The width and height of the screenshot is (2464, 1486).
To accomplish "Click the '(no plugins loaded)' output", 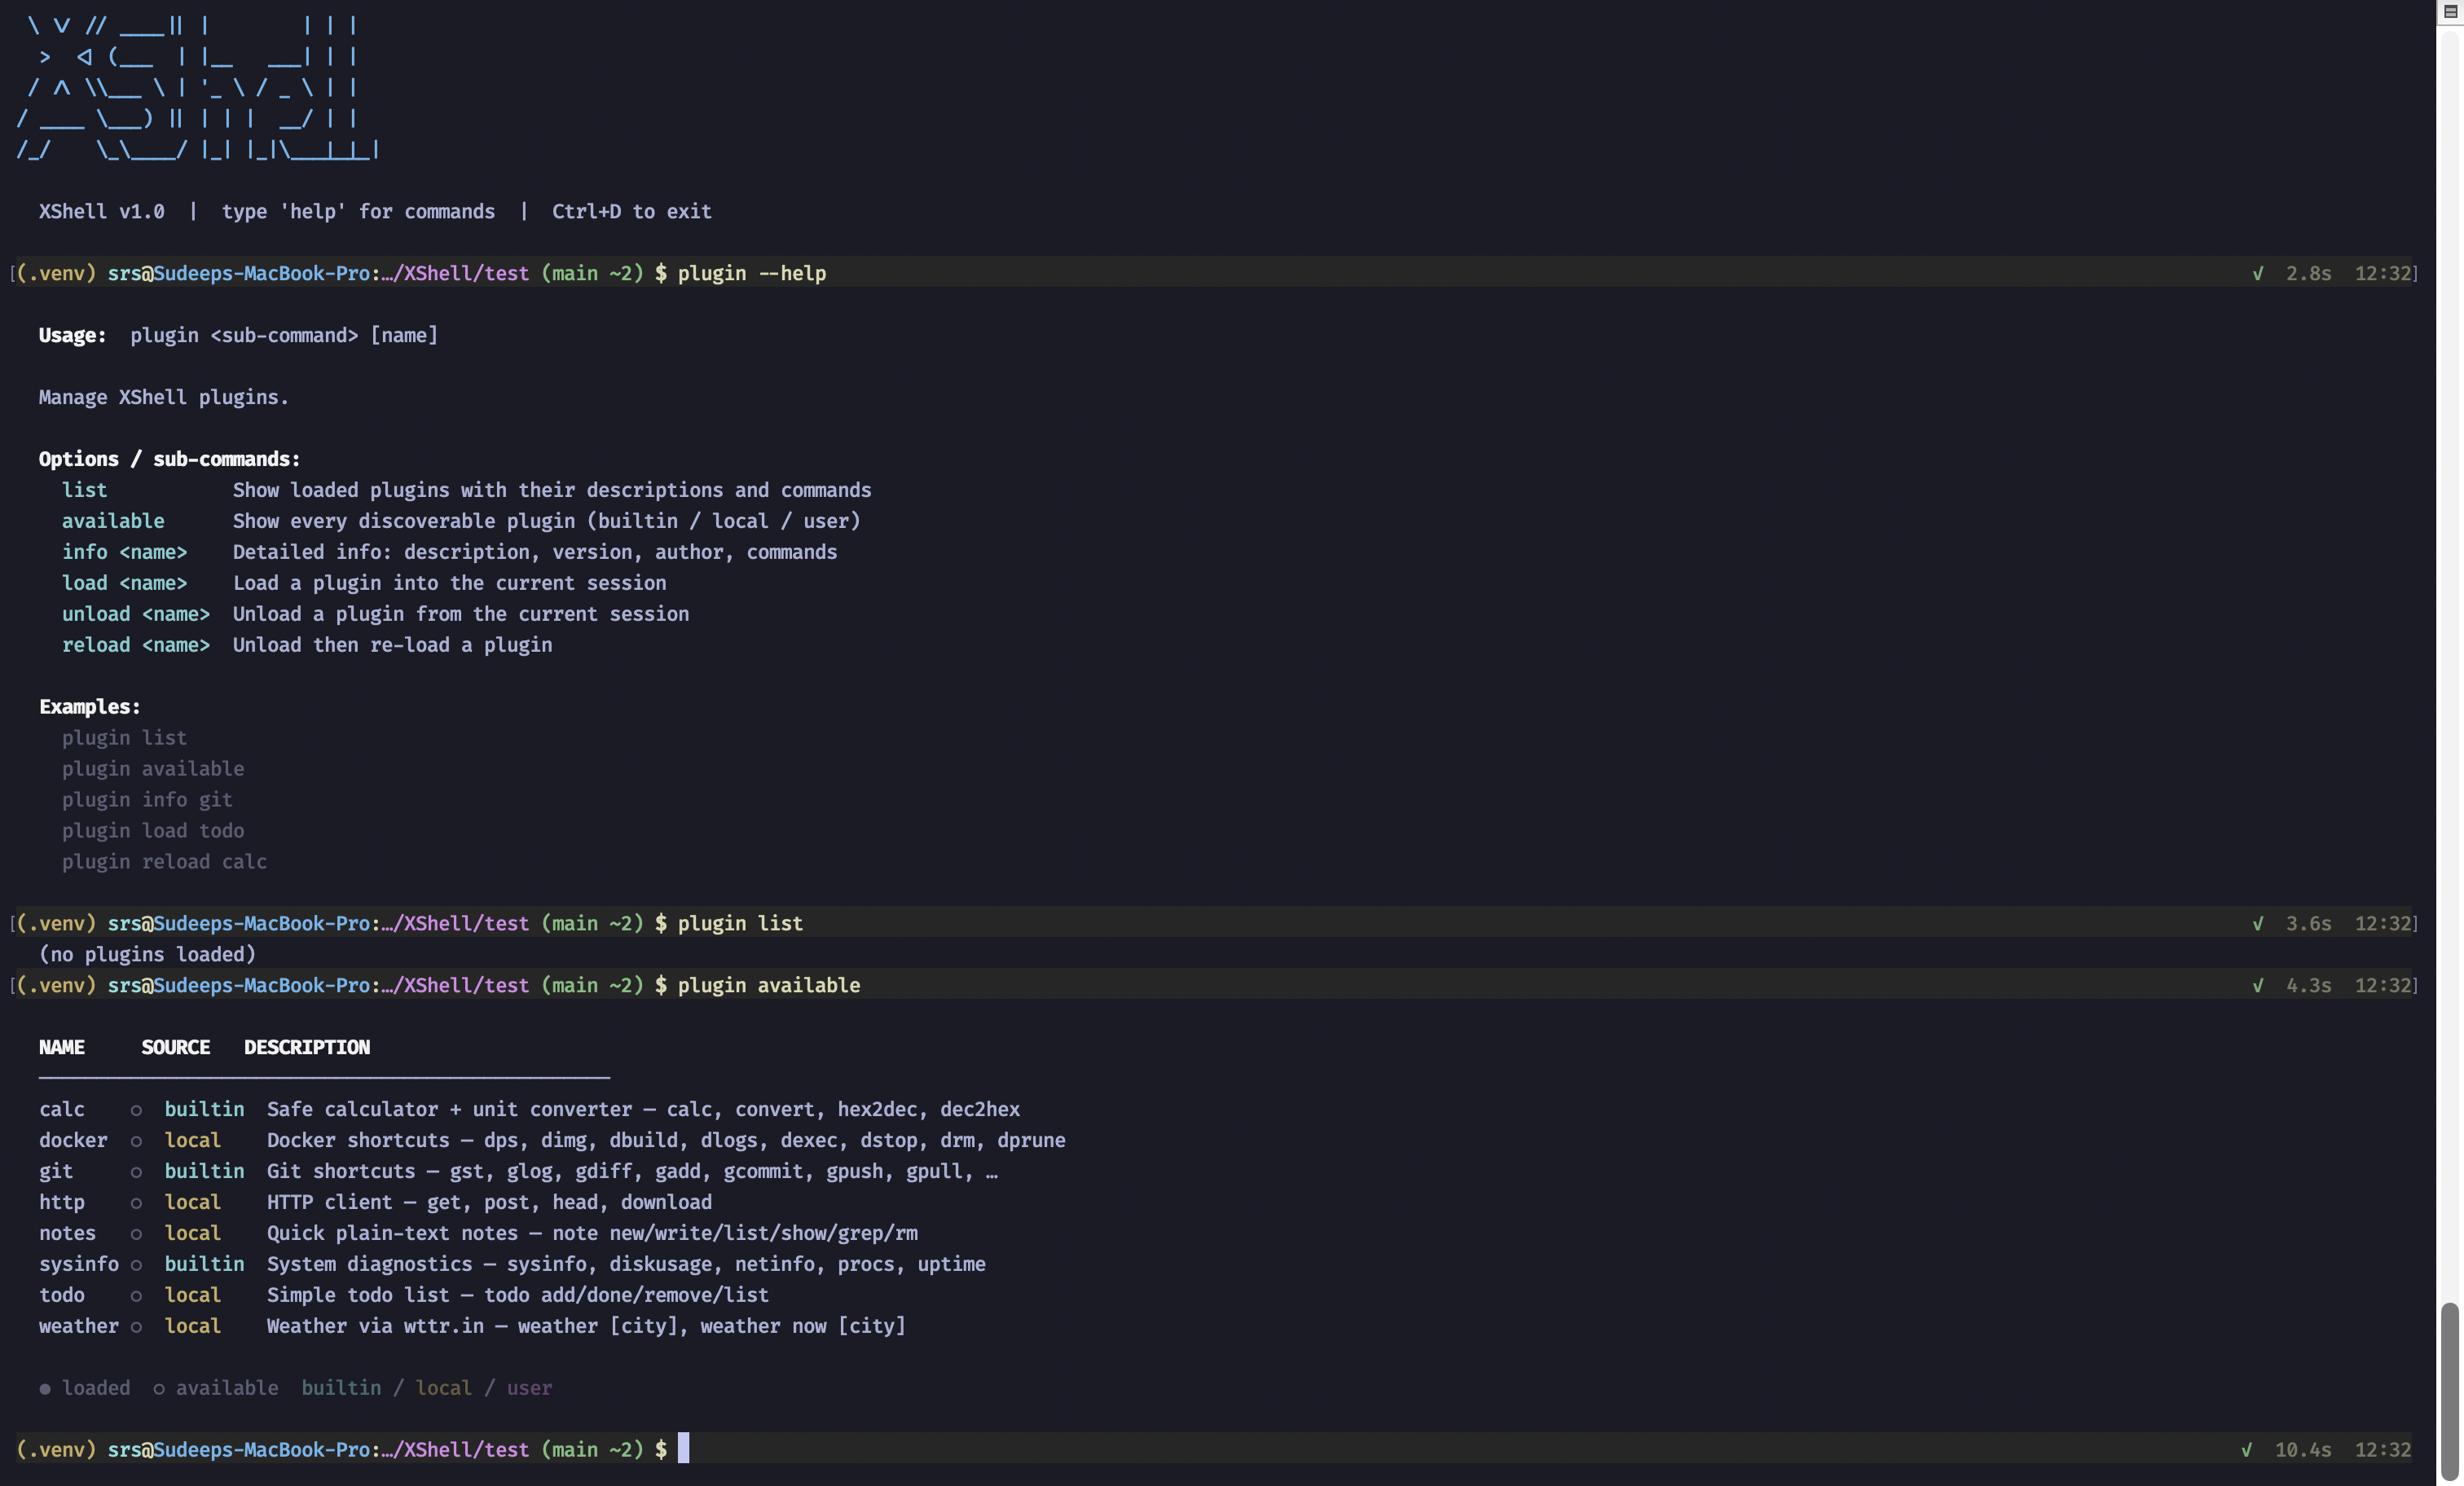I will tap(147, 954).
